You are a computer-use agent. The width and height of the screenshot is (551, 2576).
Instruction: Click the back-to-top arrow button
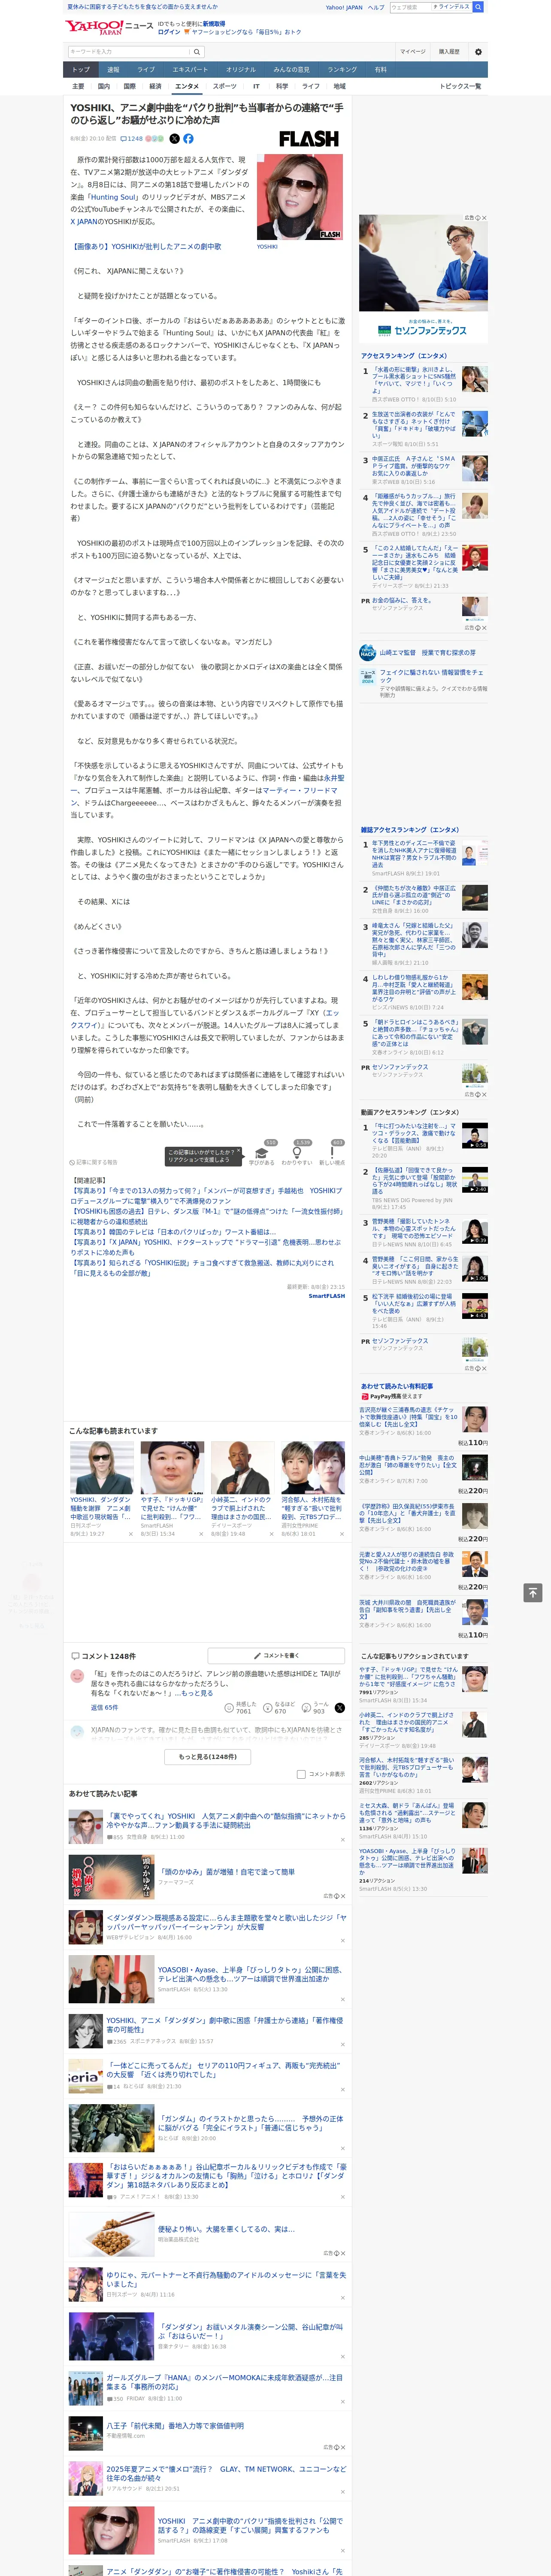pyautogui.click(x=533, y=1593)
